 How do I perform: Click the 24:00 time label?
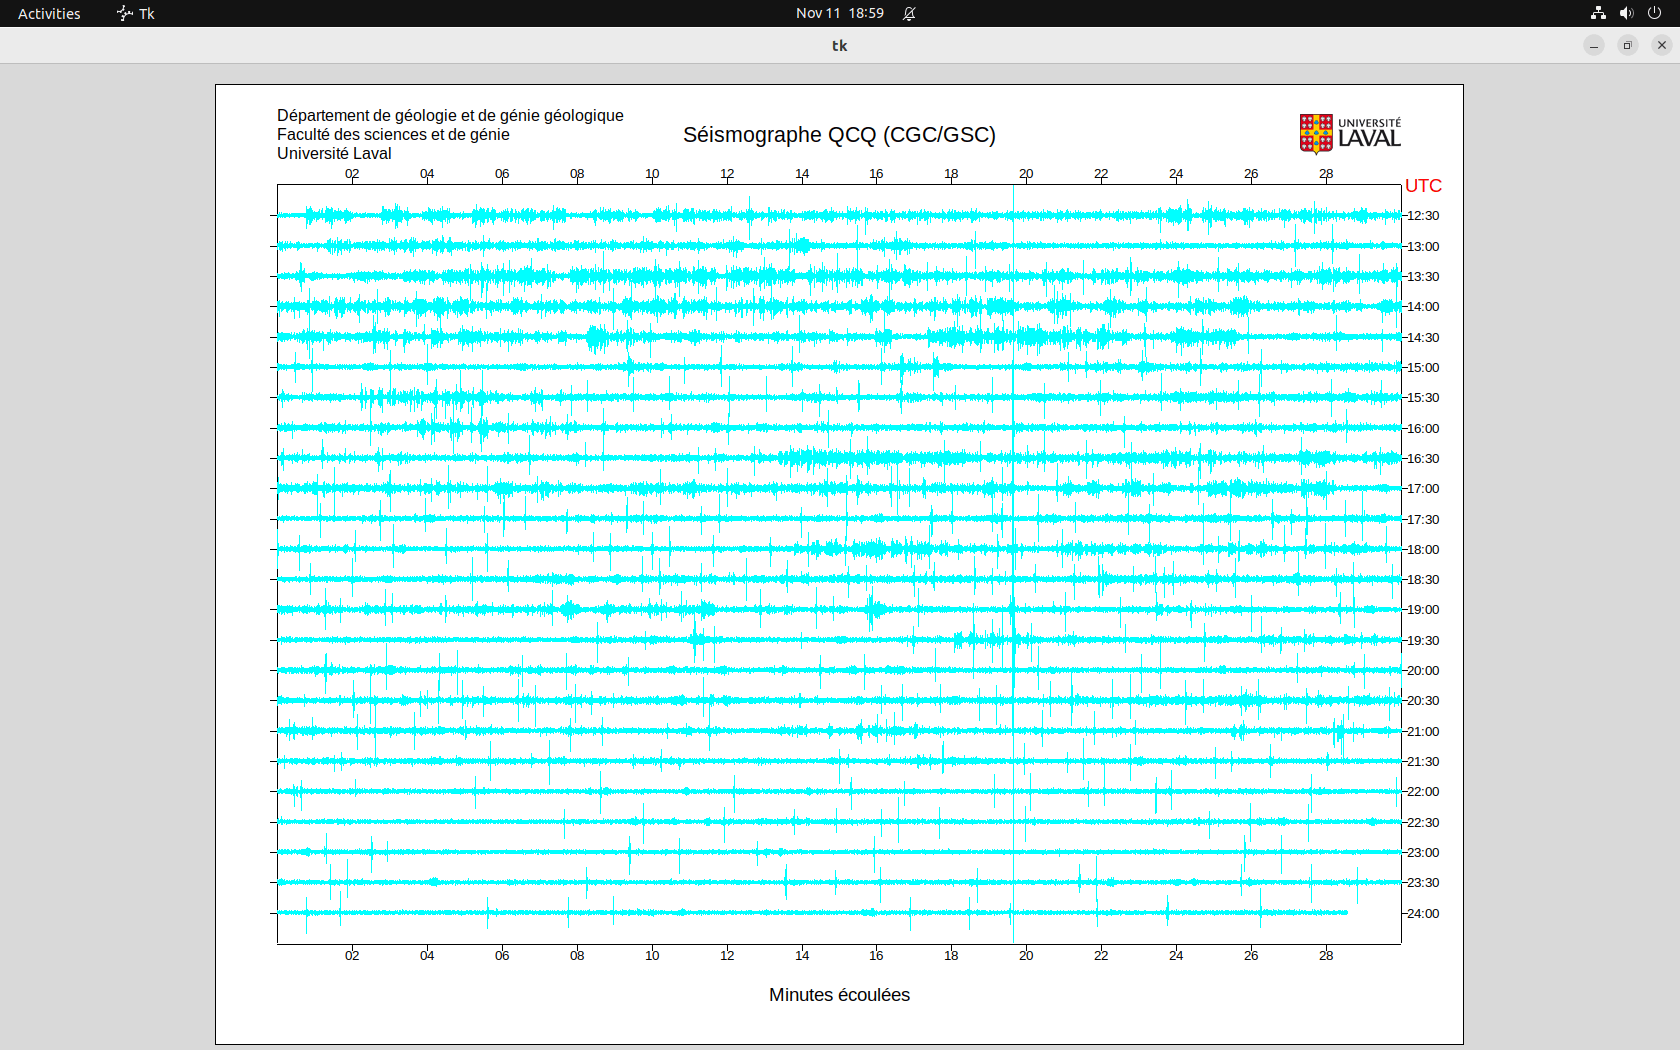[1423, 913]
